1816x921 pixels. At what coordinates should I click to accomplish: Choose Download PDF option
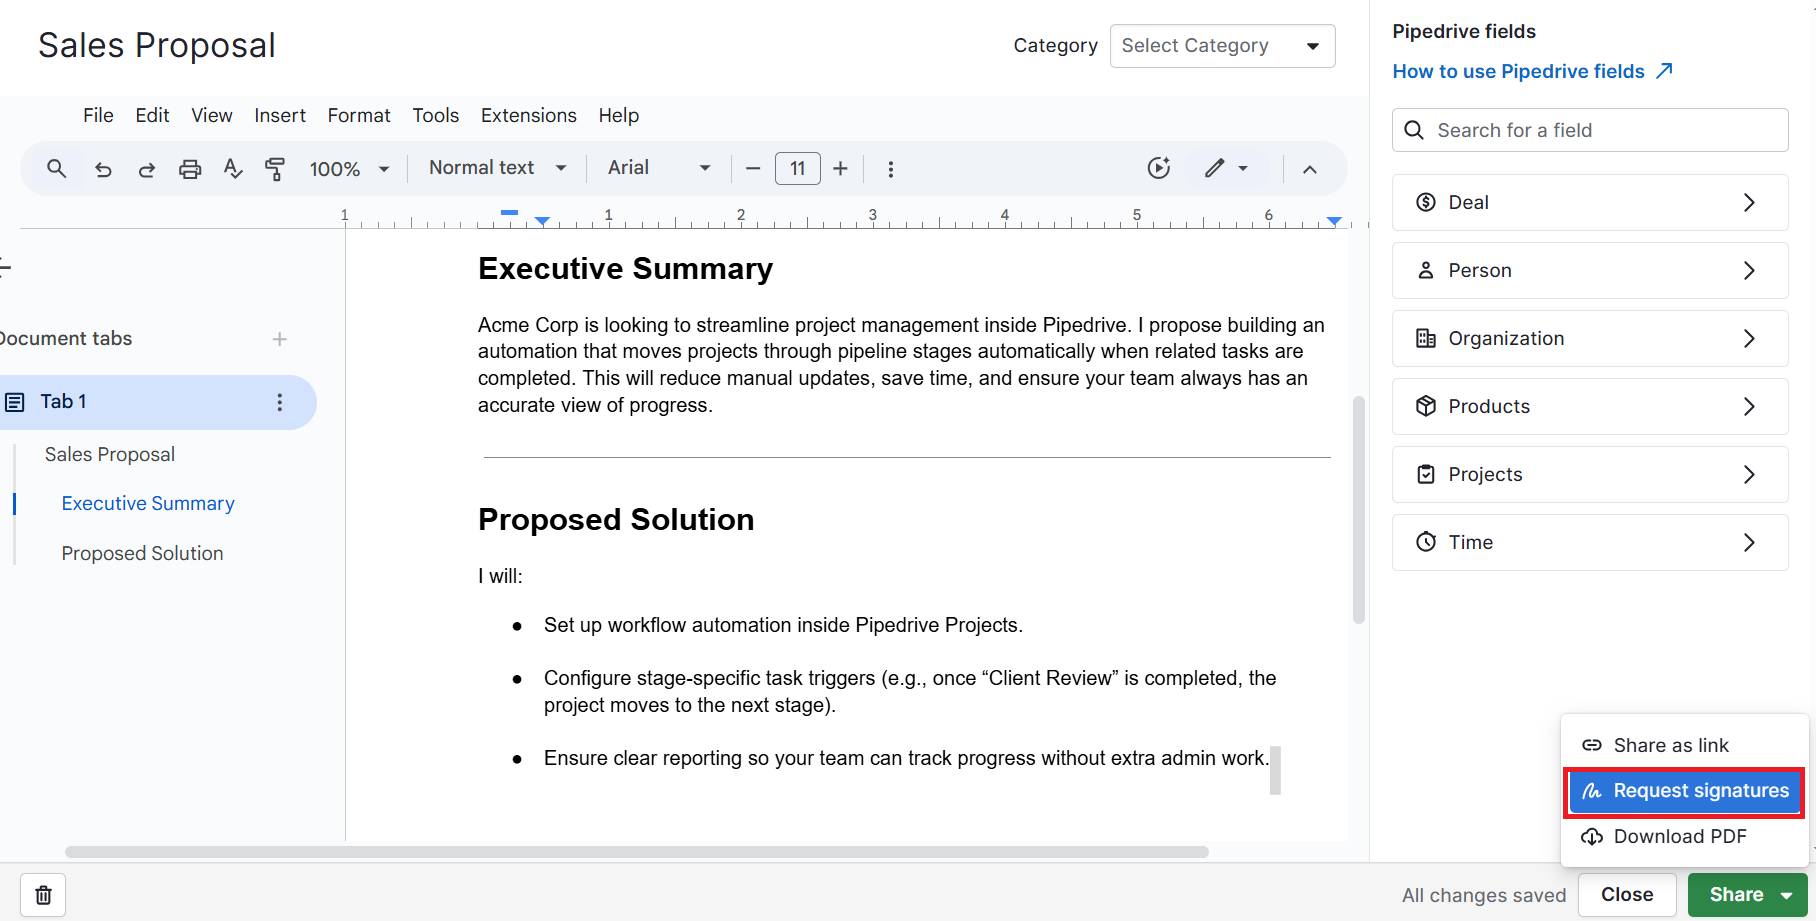[1685, 836]
